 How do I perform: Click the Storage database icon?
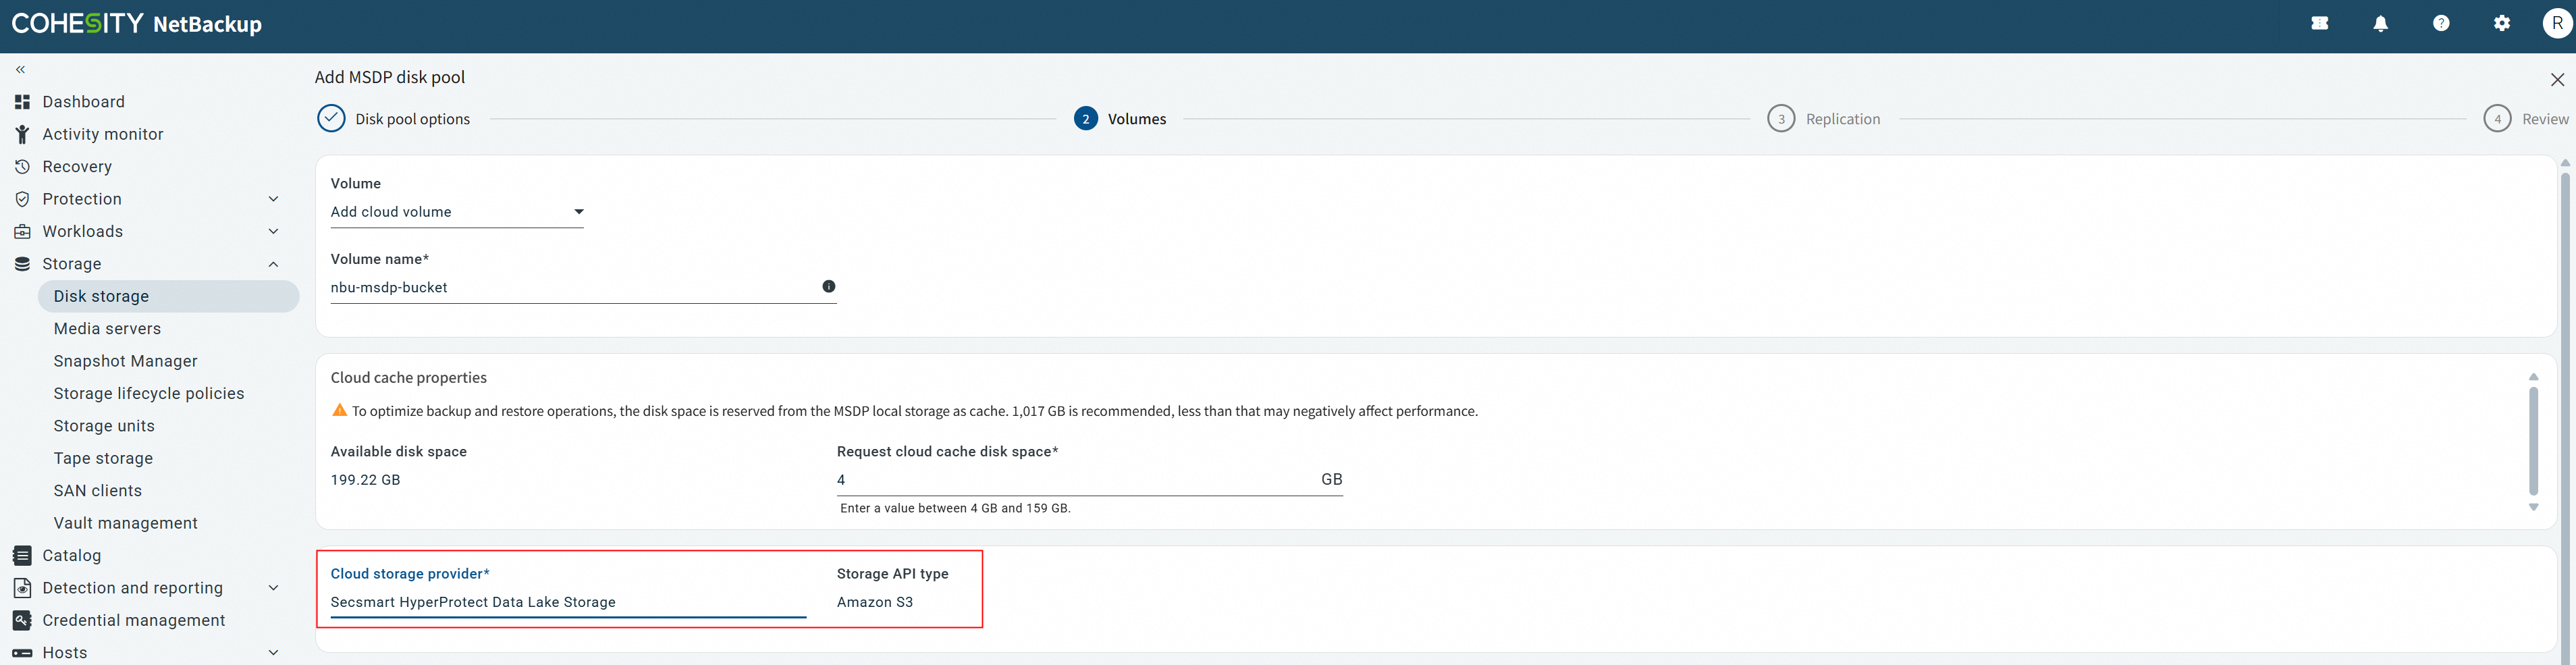point(22,264)
